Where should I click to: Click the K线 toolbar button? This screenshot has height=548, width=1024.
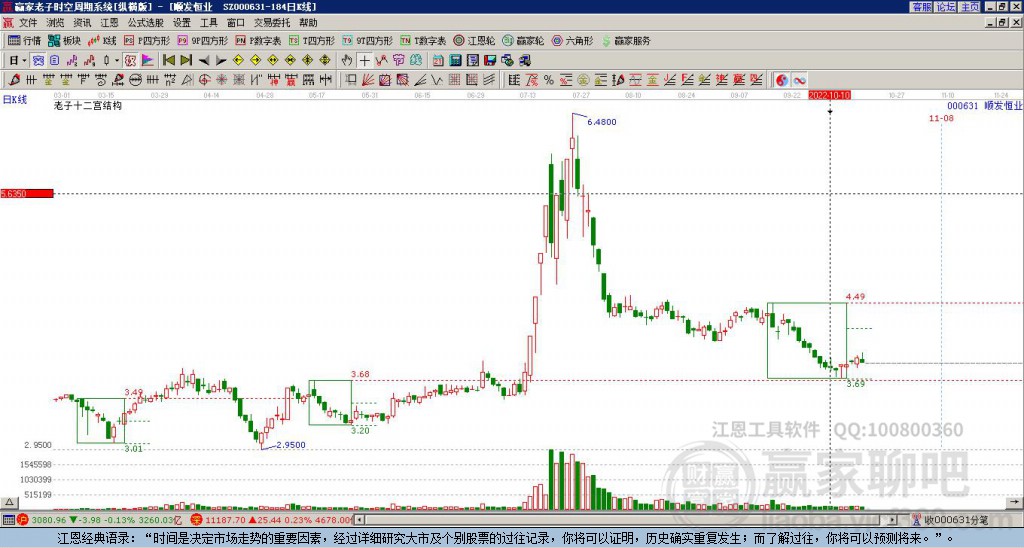tap(103, 40)
